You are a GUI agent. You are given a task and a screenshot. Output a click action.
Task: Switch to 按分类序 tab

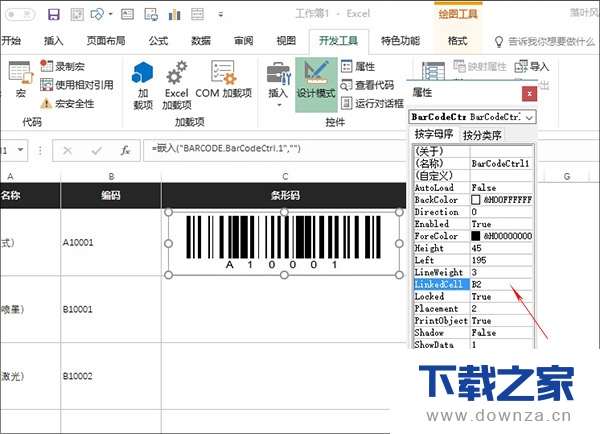pos(482,135)
